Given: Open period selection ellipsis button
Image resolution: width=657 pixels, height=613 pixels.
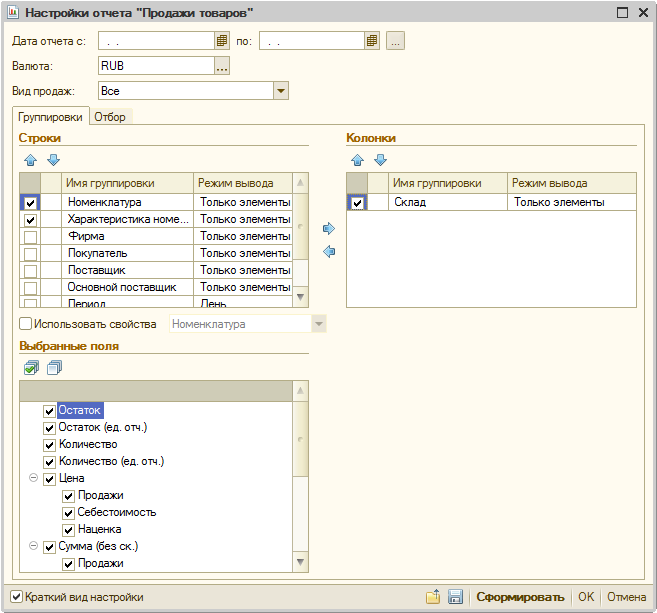Looking at the screenshot, I should [395, 41].
